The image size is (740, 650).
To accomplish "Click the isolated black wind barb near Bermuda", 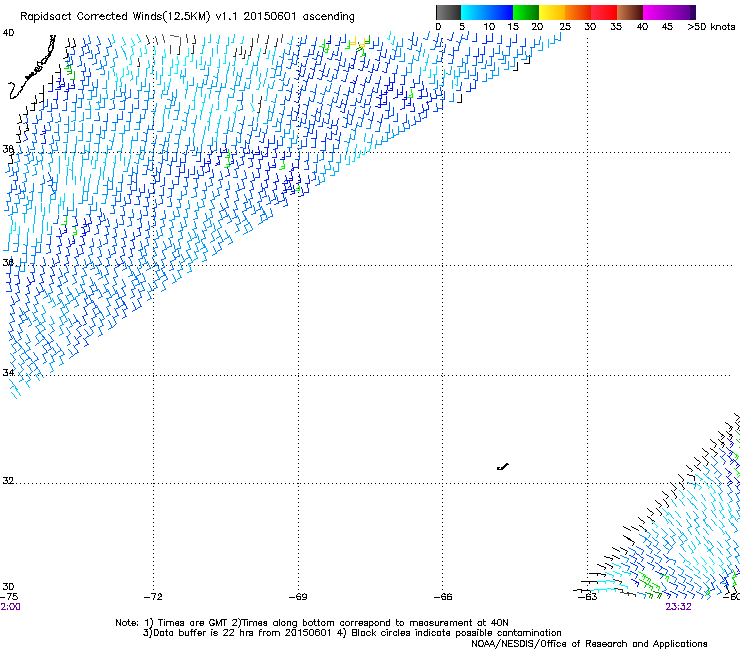I will [x=503, y=467].
